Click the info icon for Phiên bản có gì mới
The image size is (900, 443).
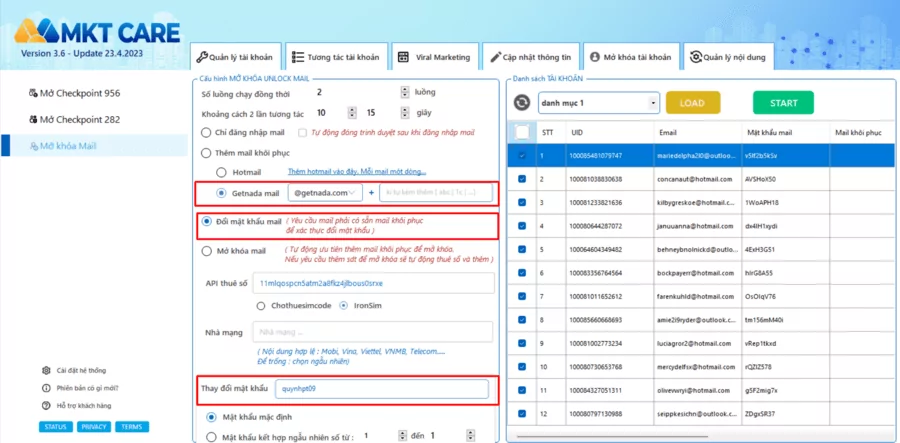coord(47,388)
